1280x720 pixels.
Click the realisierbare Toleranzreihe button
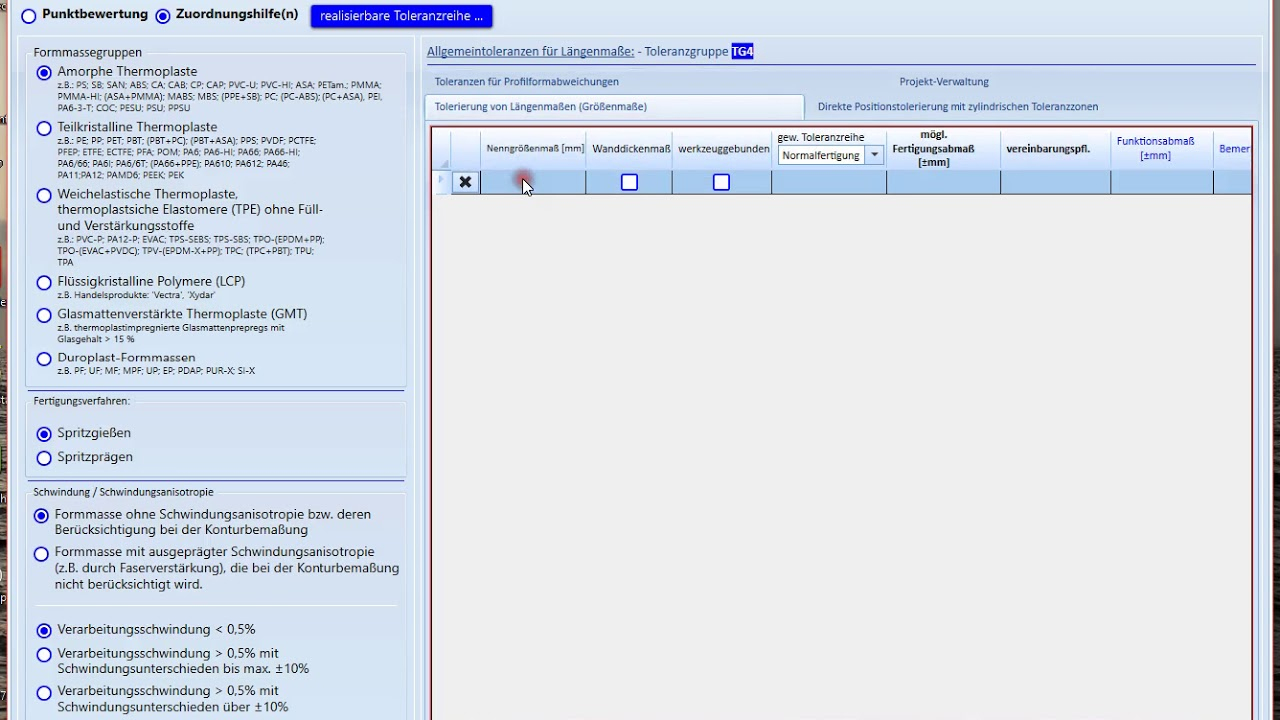click(401, 16)
